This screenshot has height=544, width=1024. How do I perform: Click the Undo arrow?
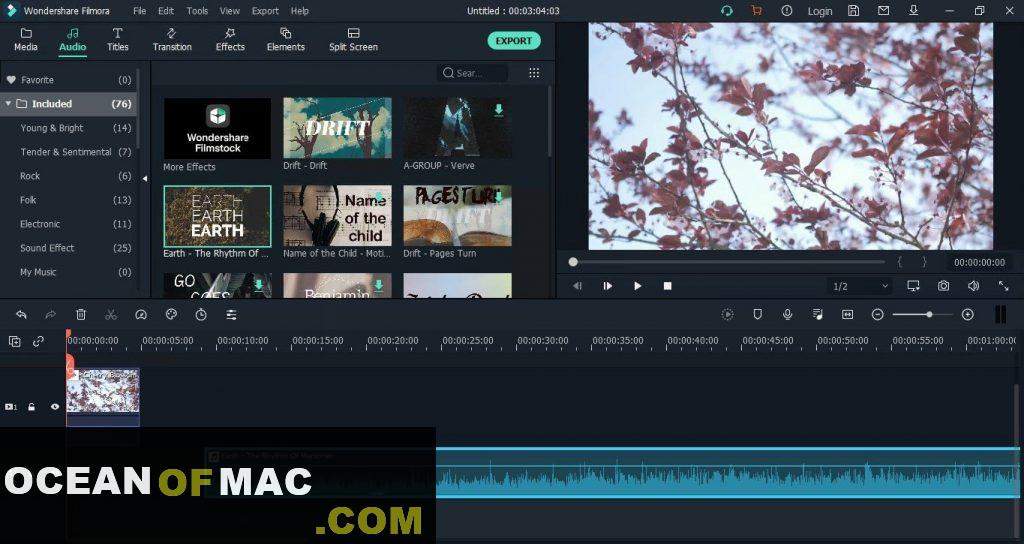pos(21,315)
